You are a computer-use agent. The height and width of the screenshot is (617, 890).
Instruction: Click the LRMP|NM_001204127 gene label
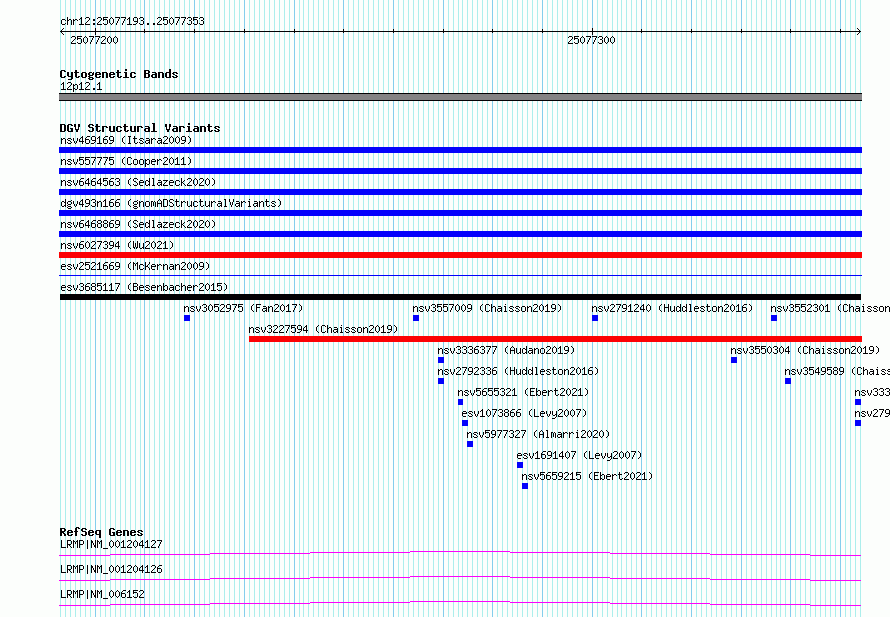(111, 544)
